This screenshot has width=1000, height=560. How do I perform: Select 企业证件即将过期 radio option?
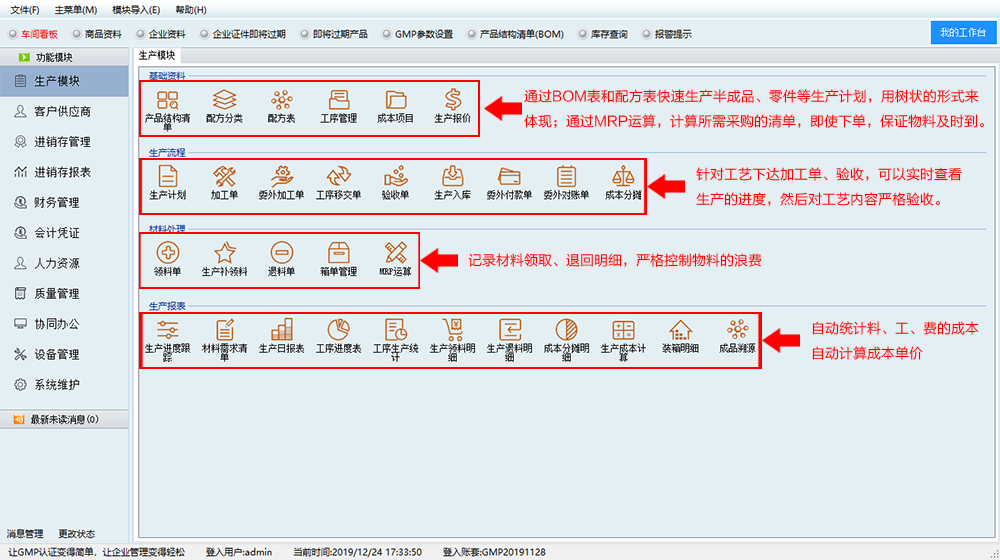pyautogui.click(x=204, y=34)
